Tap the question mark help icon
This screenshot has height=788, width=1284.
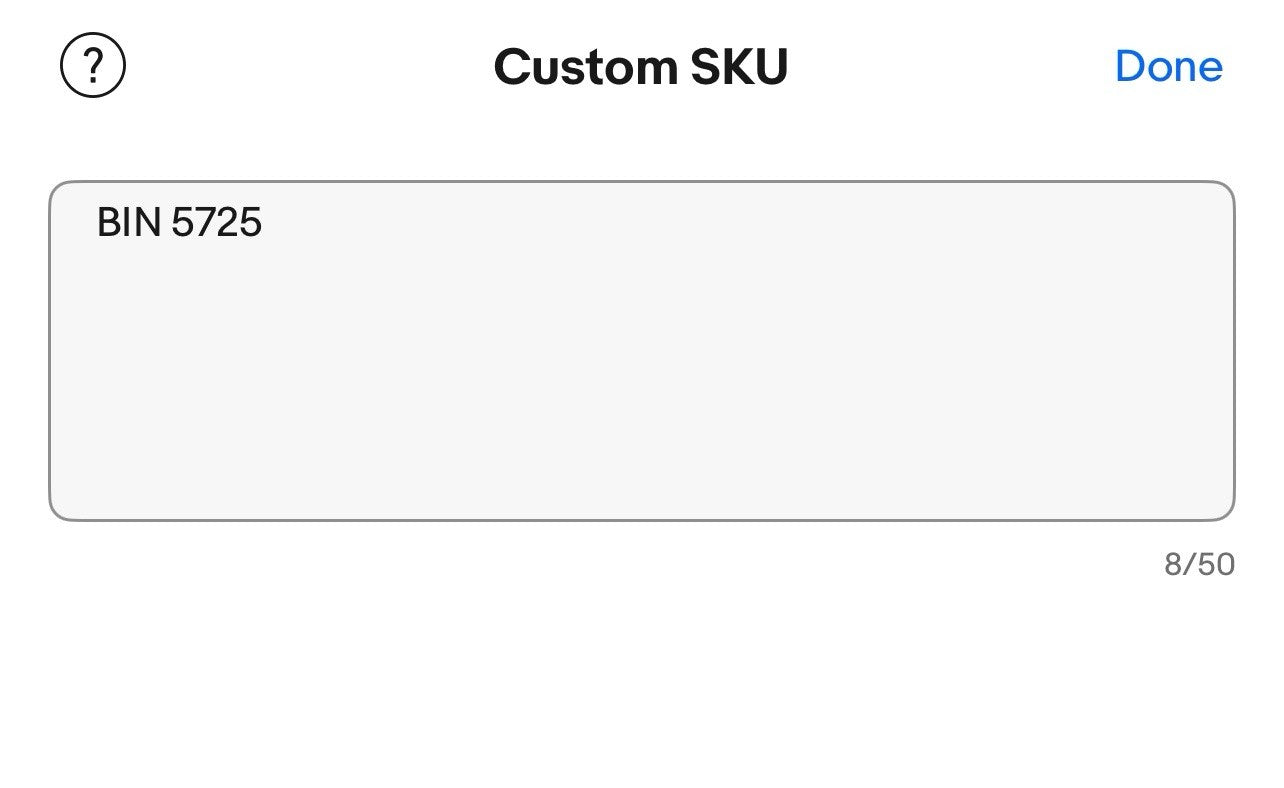(93, 66)
